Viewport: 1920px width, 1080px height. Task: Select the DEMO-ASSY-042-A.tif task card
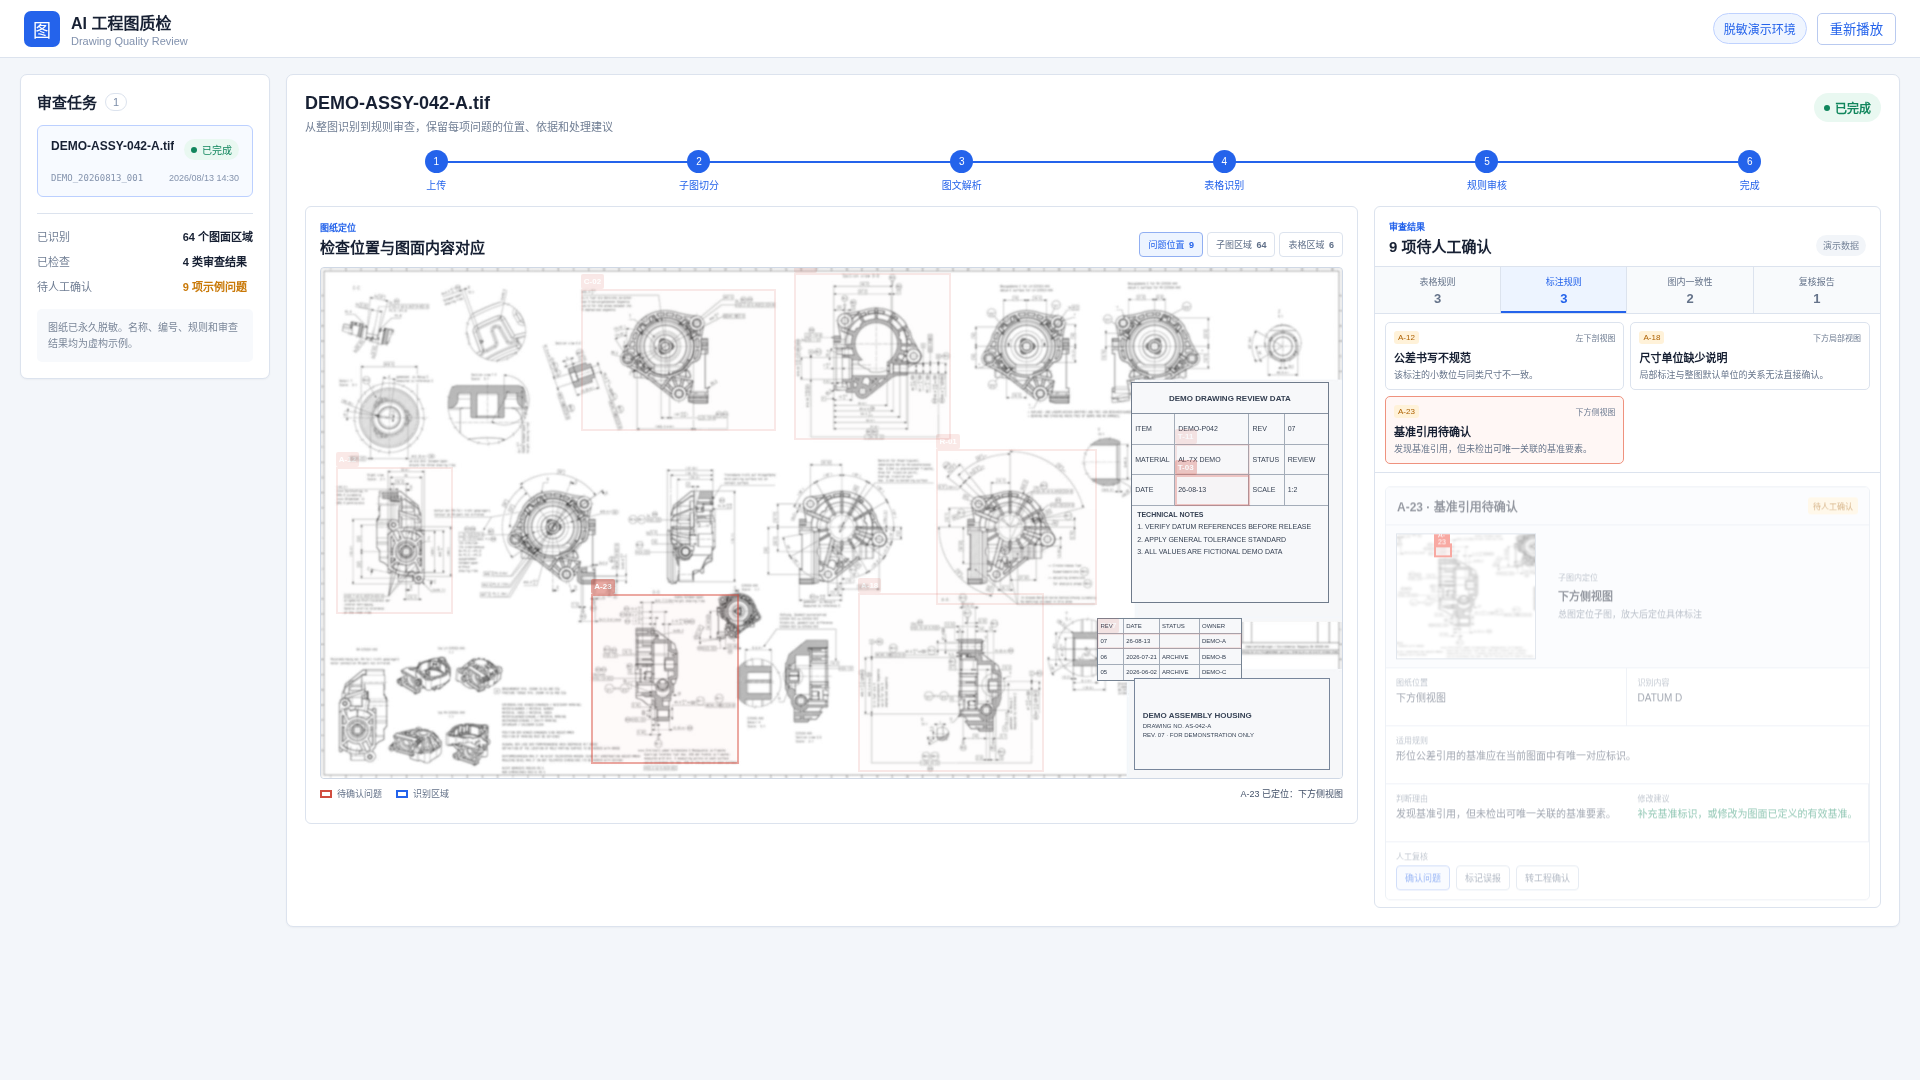coord(145,161)
